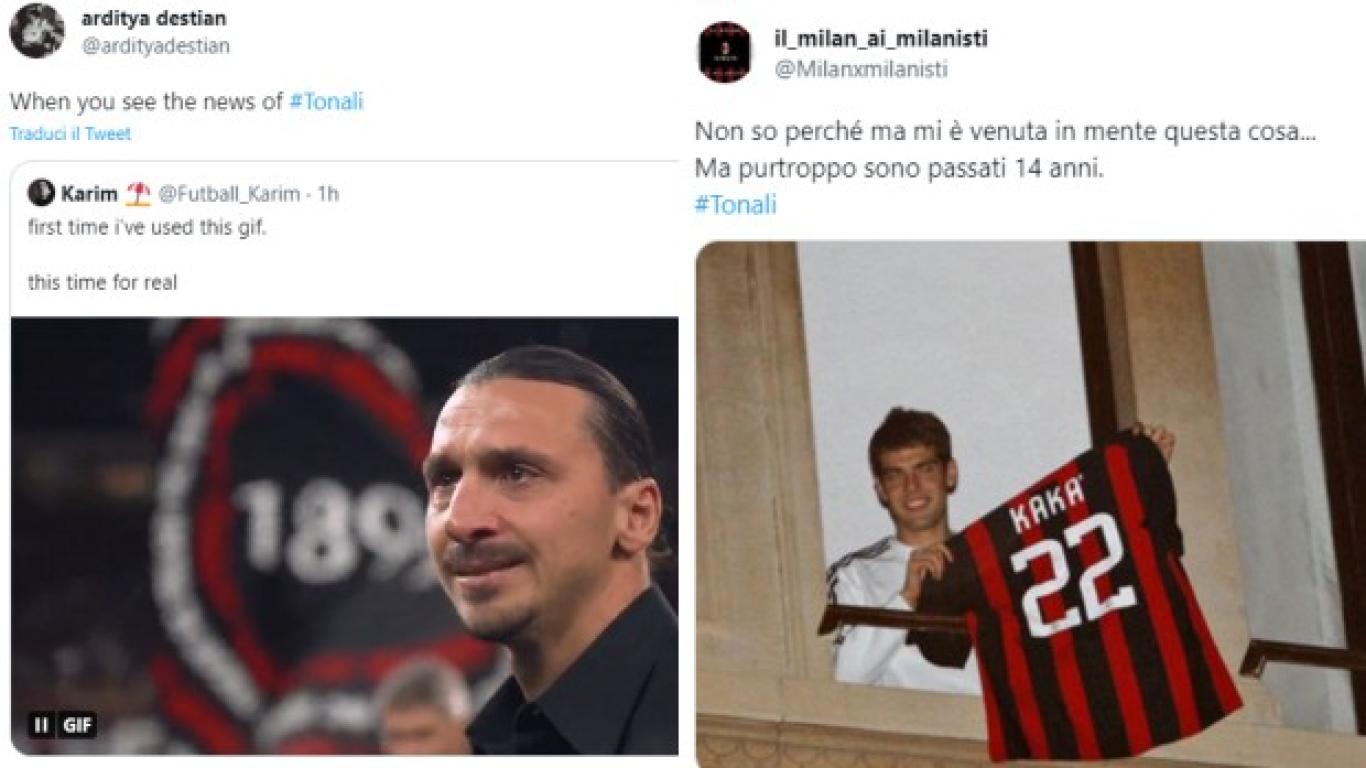Open the @Futball_Karim handle
1366x768 pixels.
click(x=232, y=193)
